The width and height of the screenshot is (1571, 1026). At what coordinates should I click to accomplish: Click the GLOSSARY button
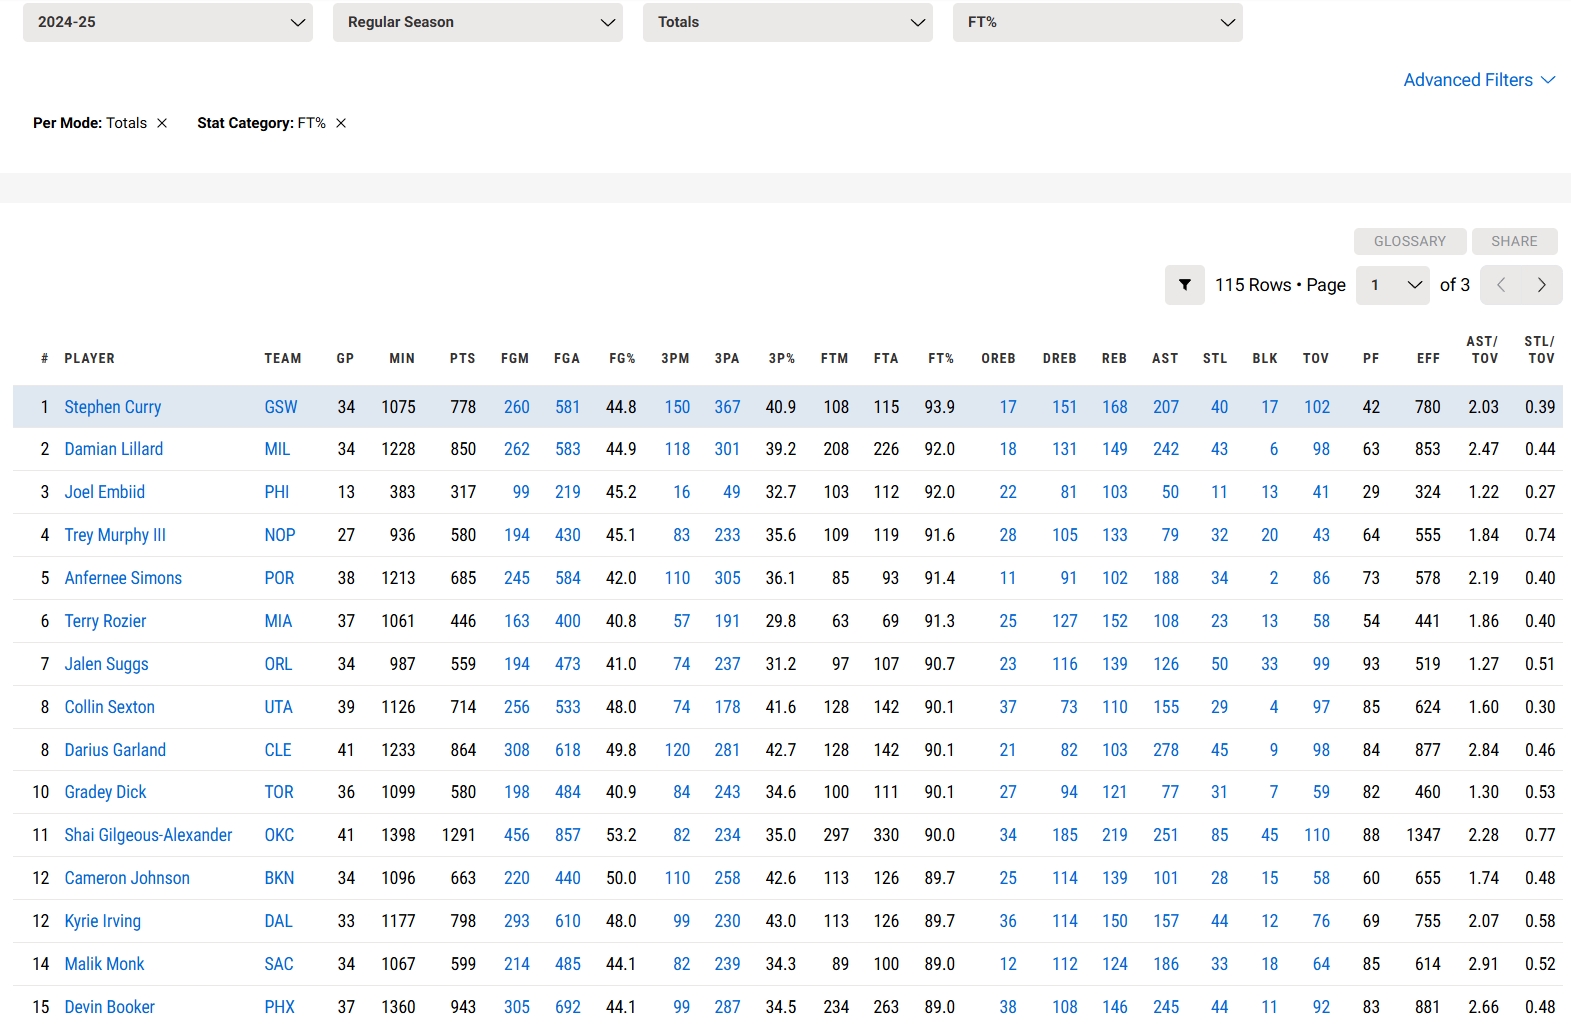click(1409, 241)
